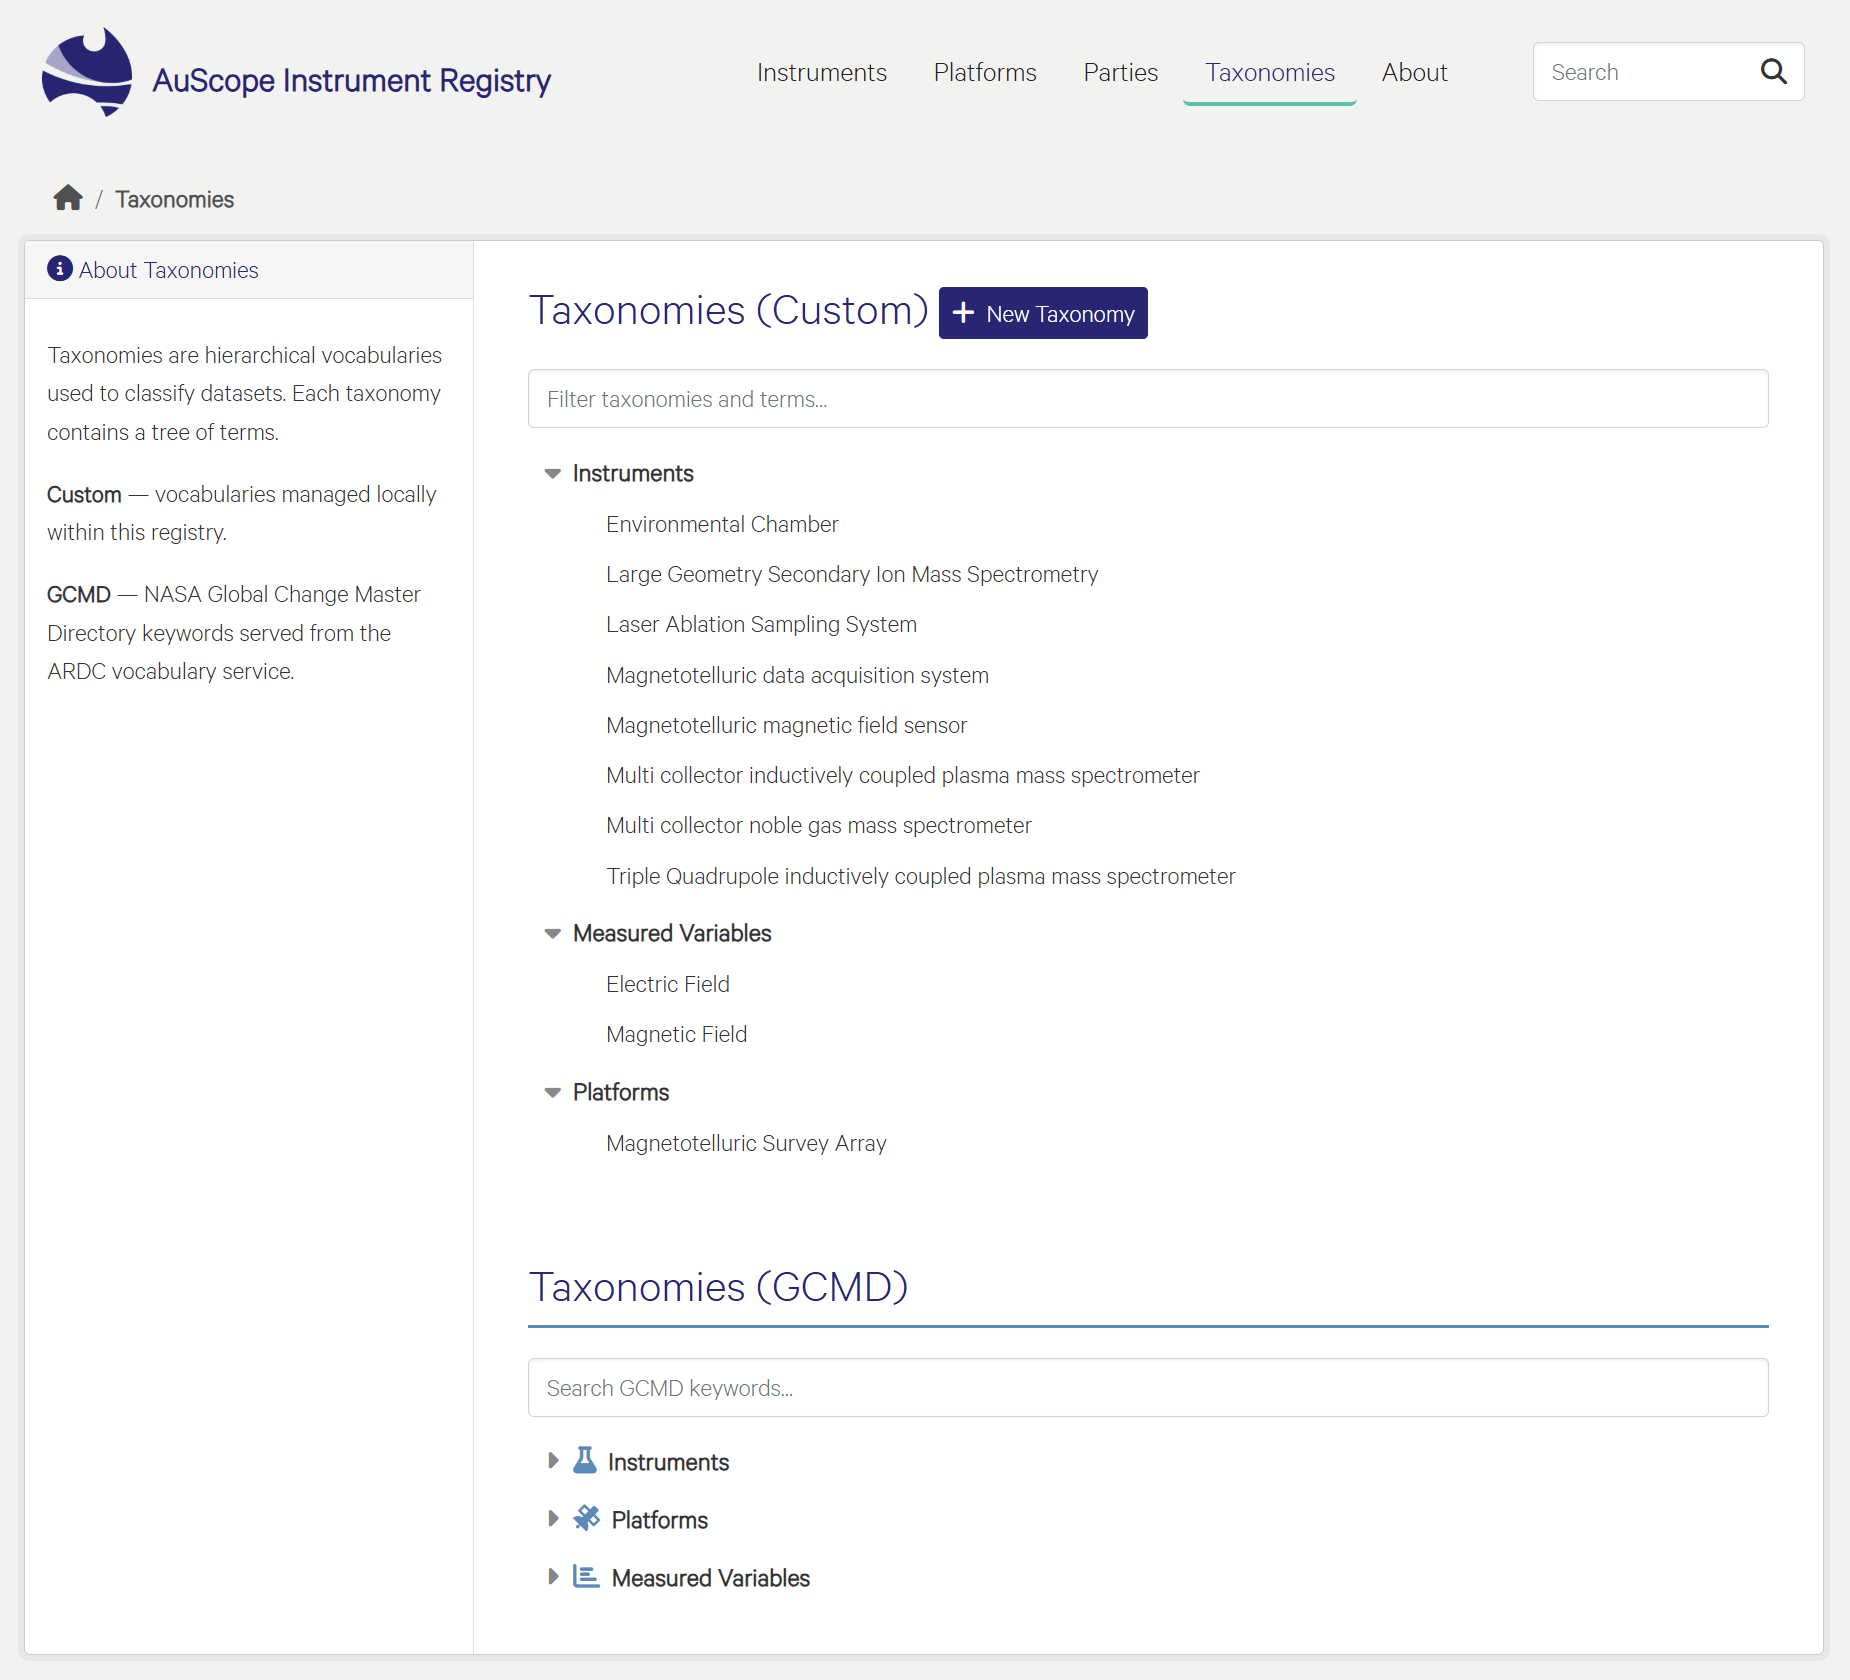The width and height of the screenshot is (1850, 1680).
Task: Select Magnetotelluric Survey Array term
Action: pyautogui.click(x=746, y=1144)
